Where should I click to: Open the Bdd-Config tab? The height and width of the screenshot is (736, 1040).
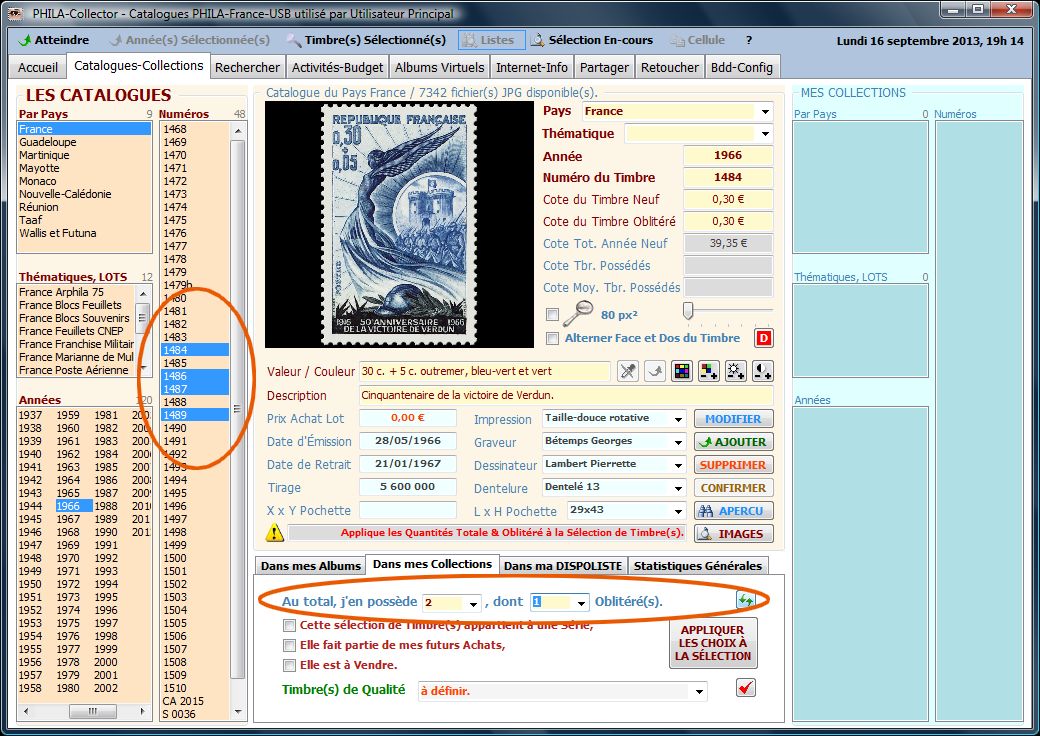click(x=742, y=68)
